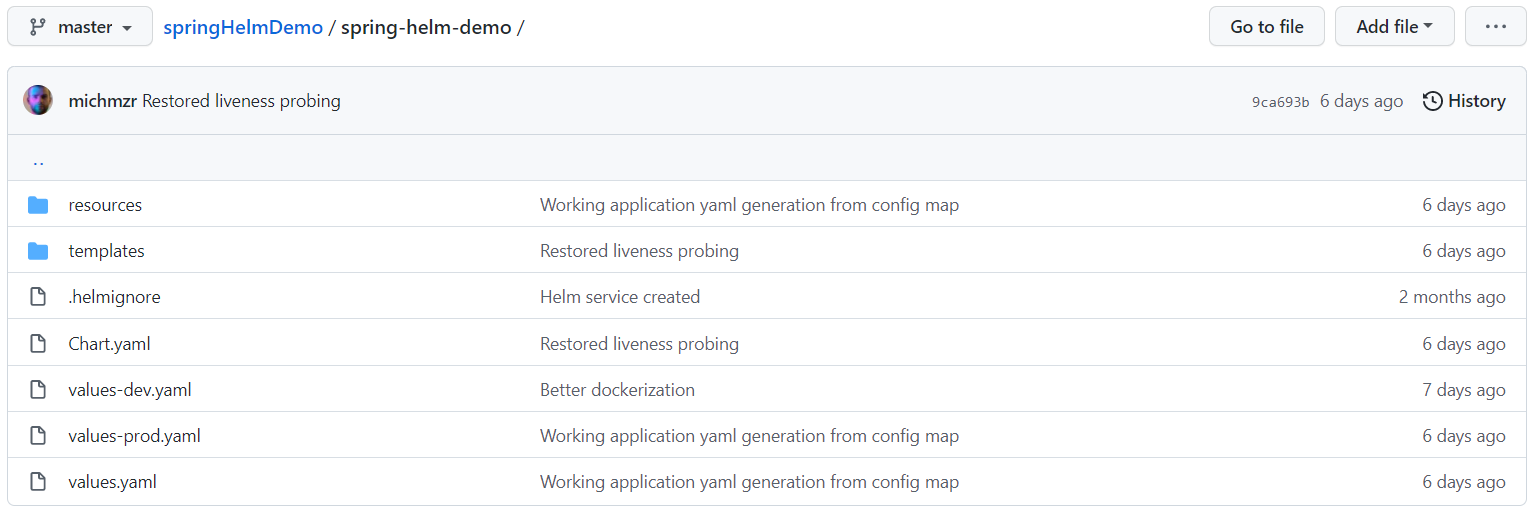Click the templates folder icon

38,251
